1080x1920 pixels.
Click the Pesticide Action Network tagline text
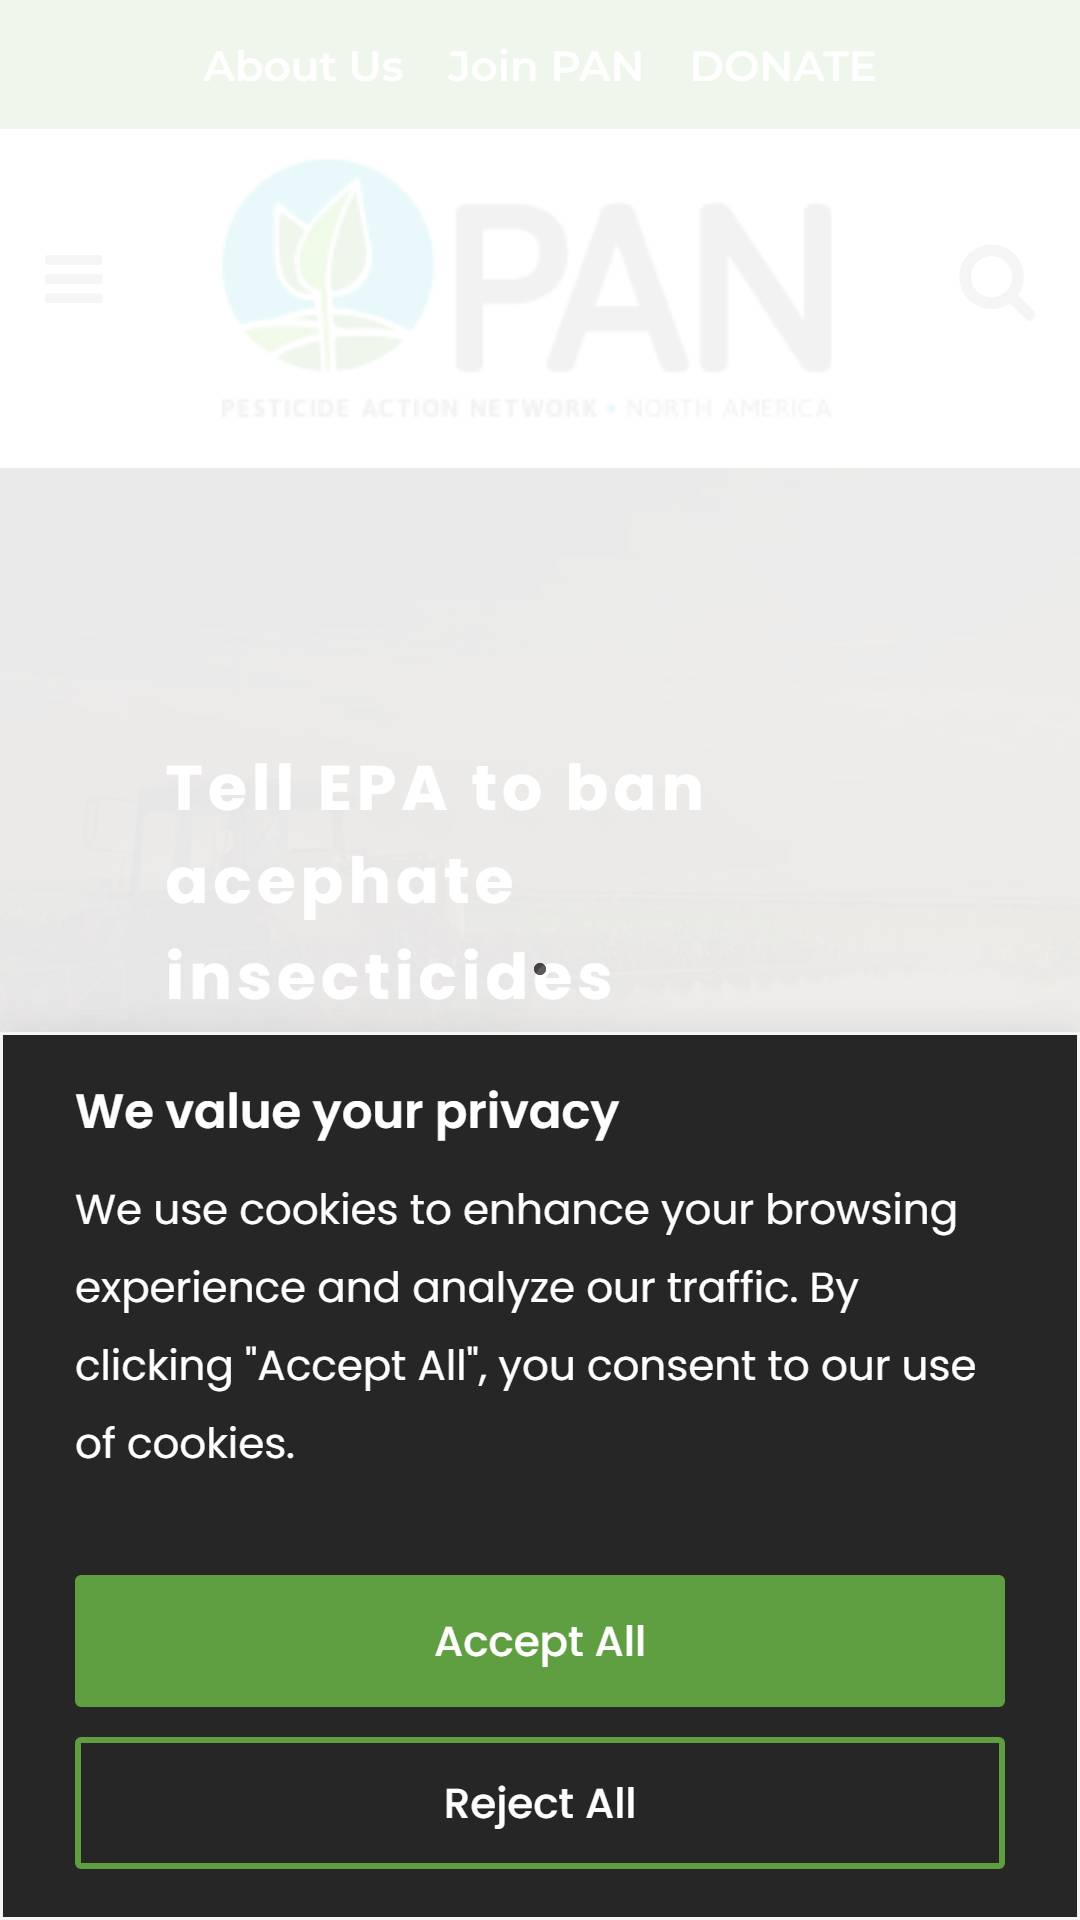pyautogui.click(x=409, y=408)
